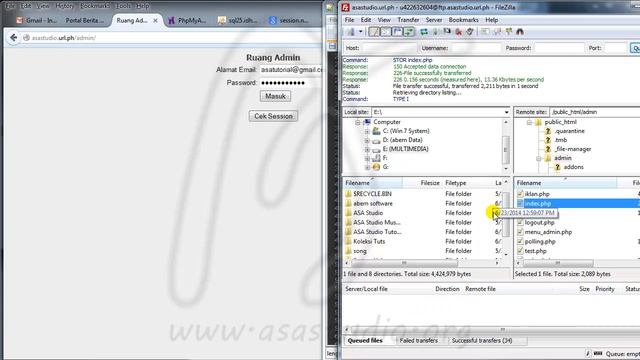Switch to the Failed transfers tab
The height and width of the screenshot is (360, 640).
pos(419,340)
